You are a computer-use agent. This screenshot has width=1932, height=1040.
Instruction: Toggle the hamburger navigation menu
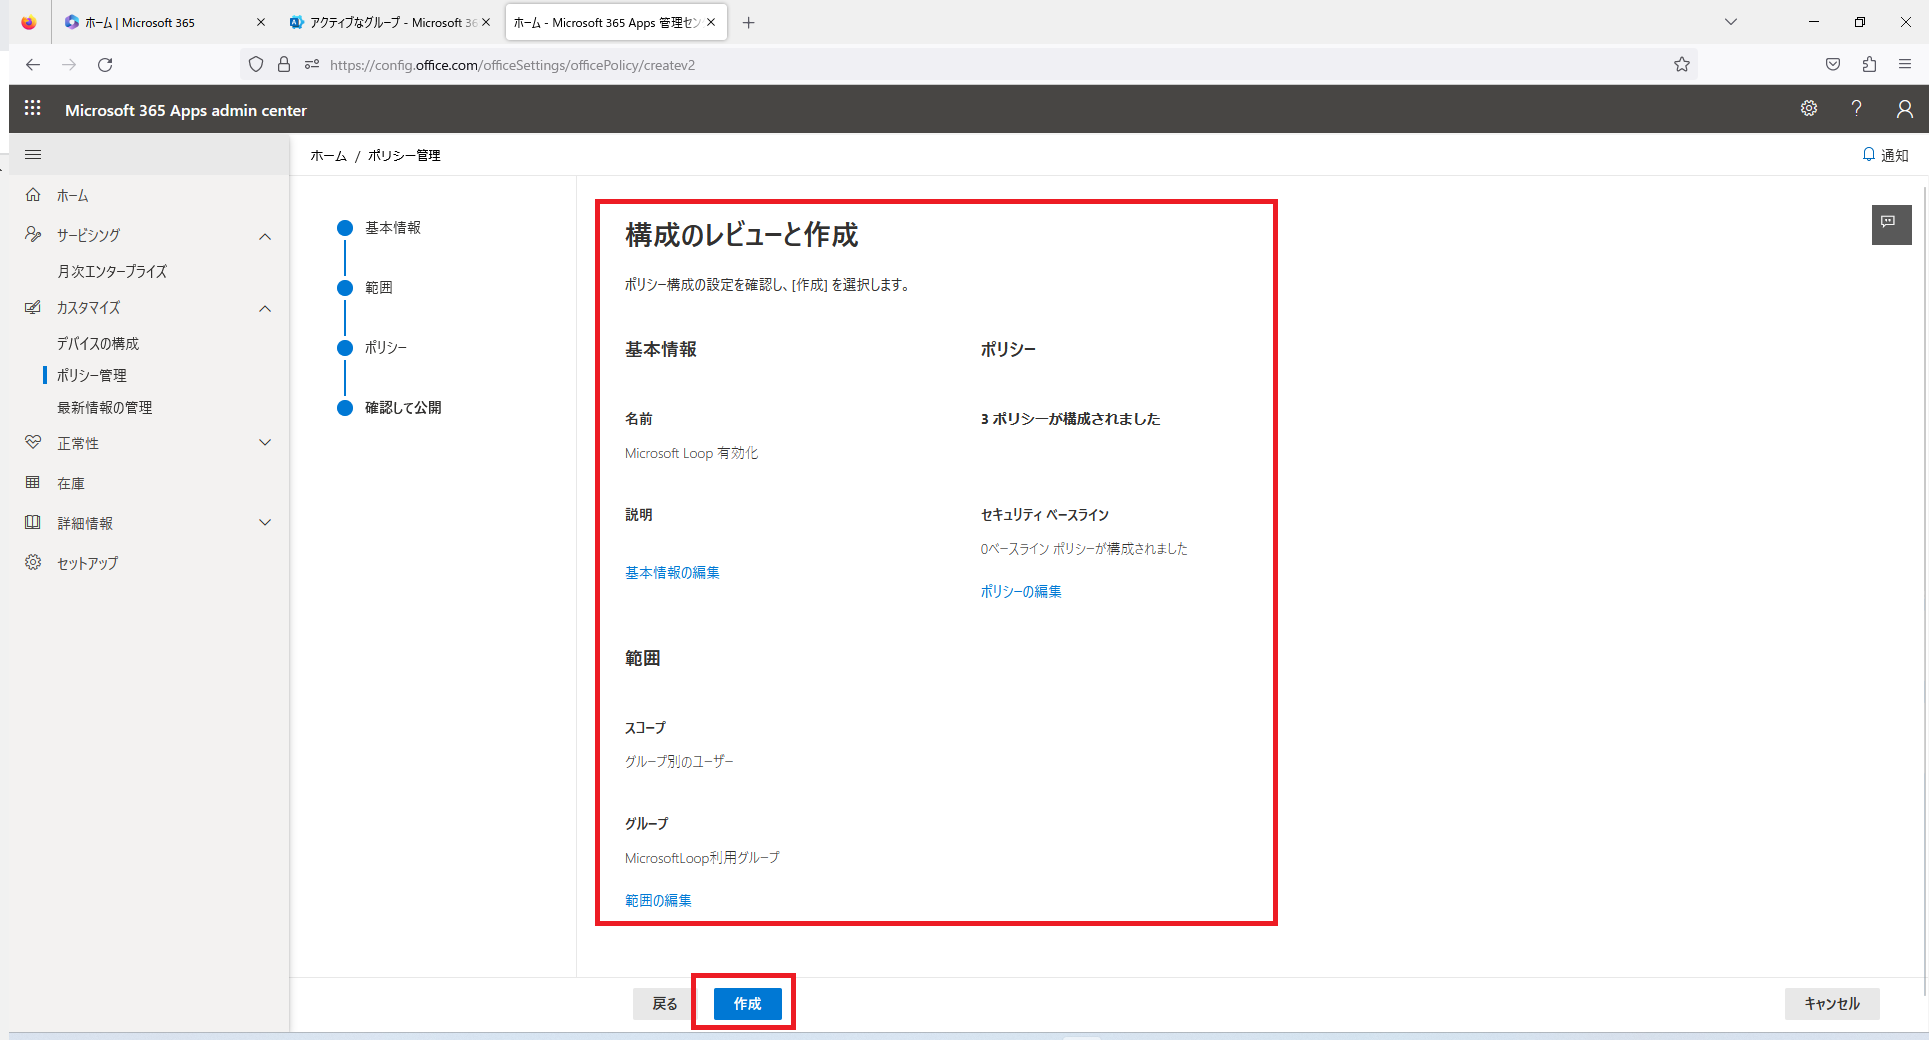pos(33,154)
